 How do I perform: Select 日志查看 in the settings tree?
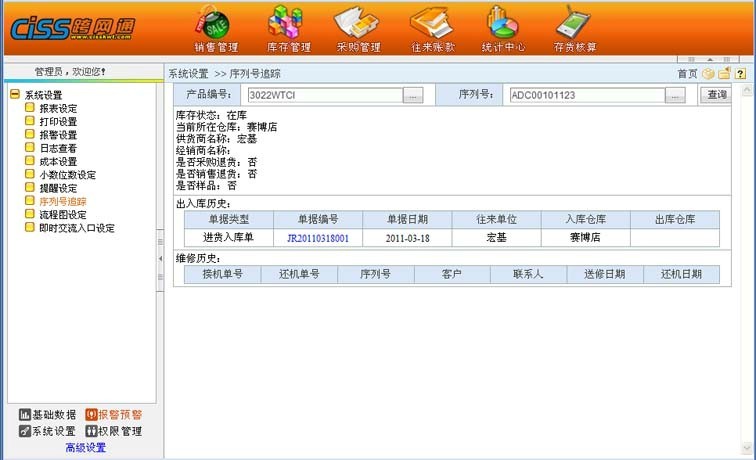57,148
